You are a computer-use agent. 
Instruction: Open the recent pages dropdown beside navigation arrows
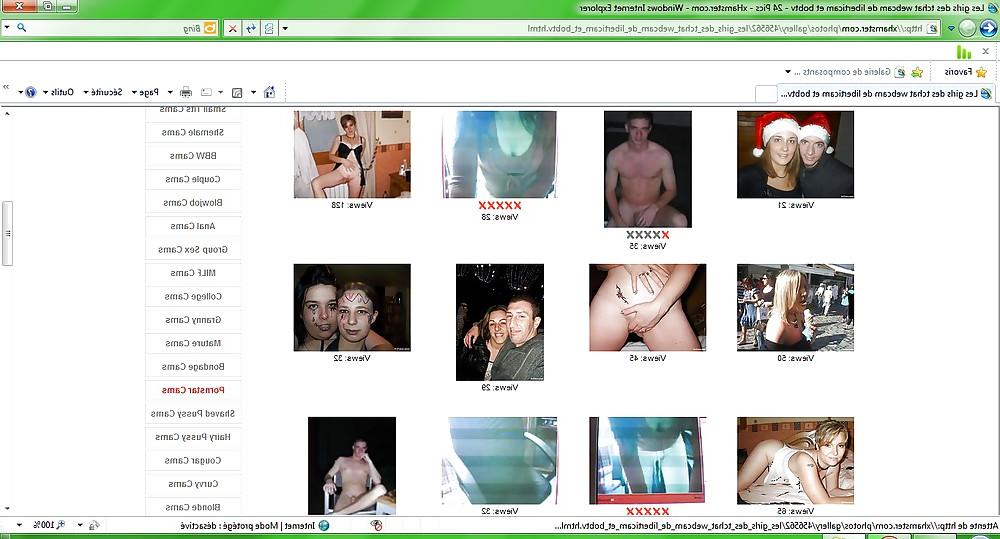(951, 29)
